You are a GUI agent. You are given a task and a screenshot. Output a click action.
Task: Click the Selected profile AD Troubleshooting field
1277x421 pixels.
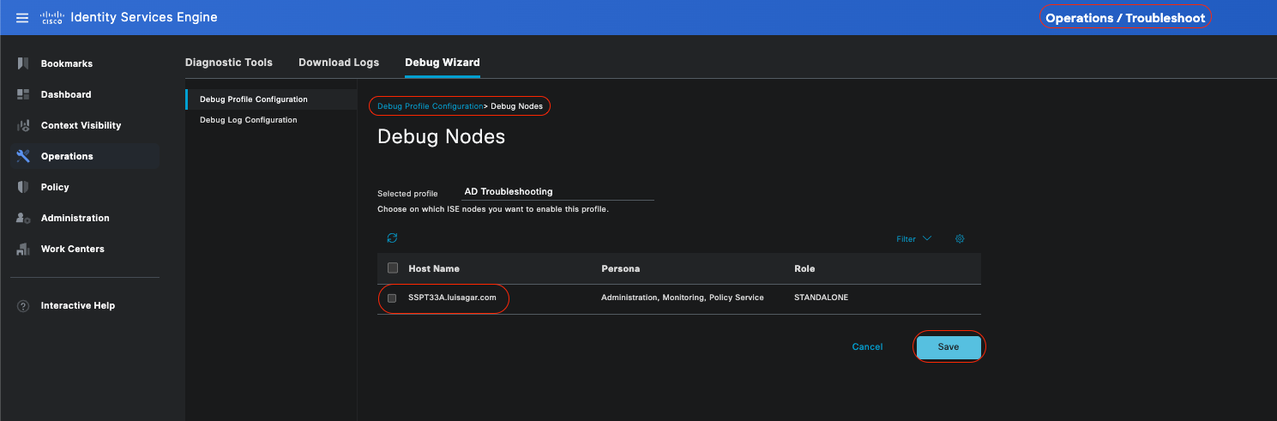click(x=558, y=192)
